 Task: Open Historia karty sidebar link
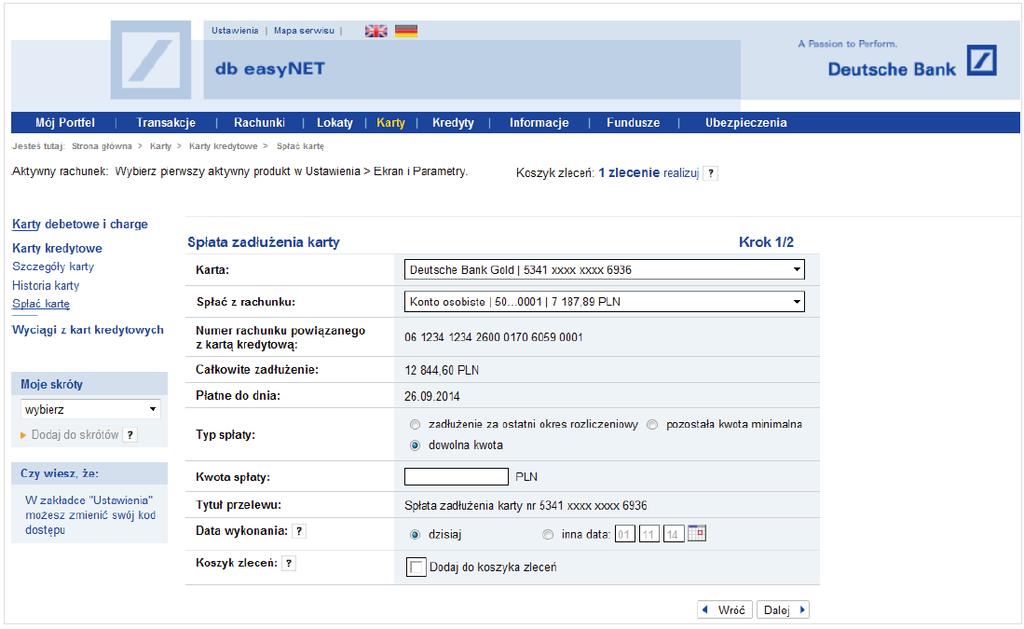pyautogui.click(x=46, y=285)
